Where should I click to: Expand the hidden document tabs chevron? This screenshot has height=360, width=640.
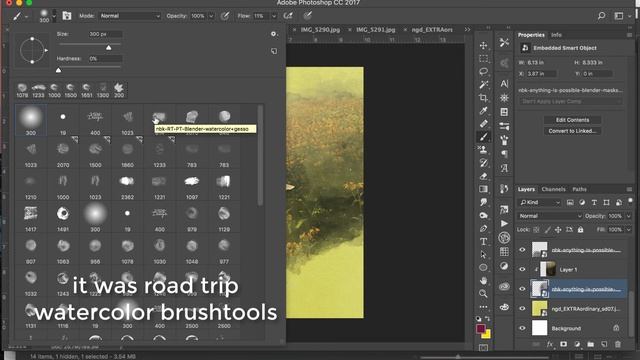tap(467, 30)
